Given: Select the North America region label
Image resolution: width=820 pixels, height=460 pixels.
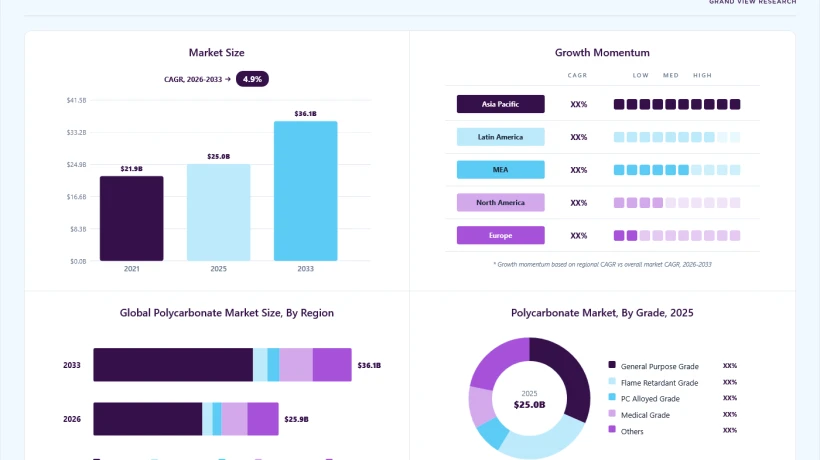Looking at the screenshot, I should pyautogui.click(x=500, y=202).
